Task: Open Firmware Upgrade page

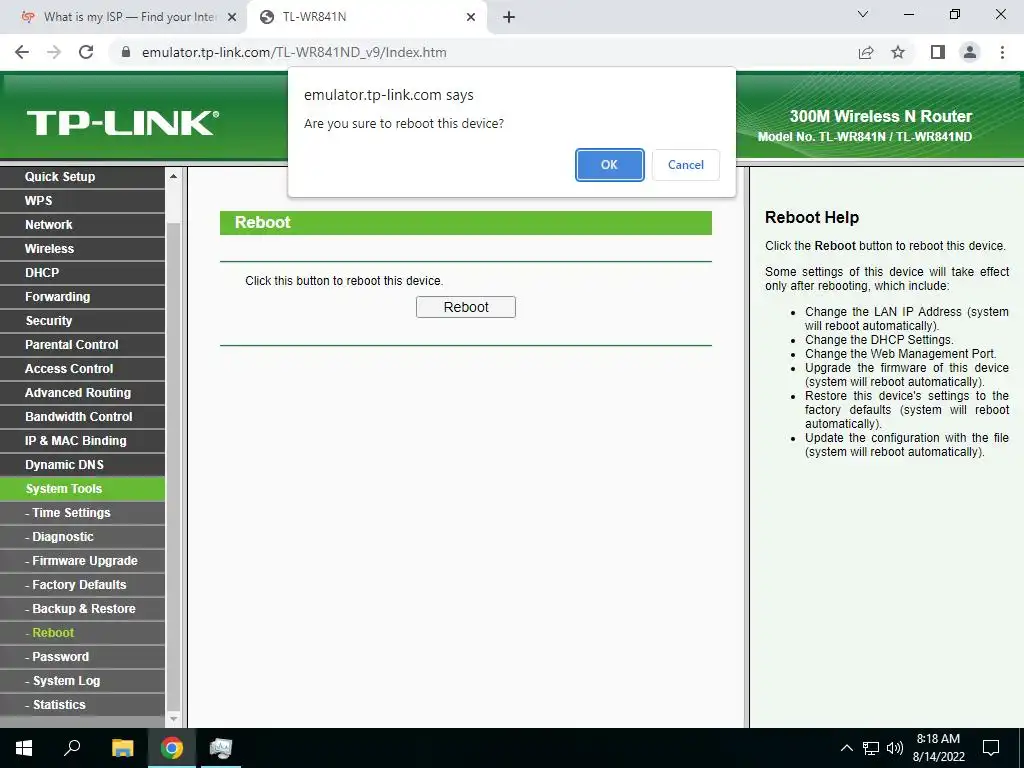Action: click(82, 561)
